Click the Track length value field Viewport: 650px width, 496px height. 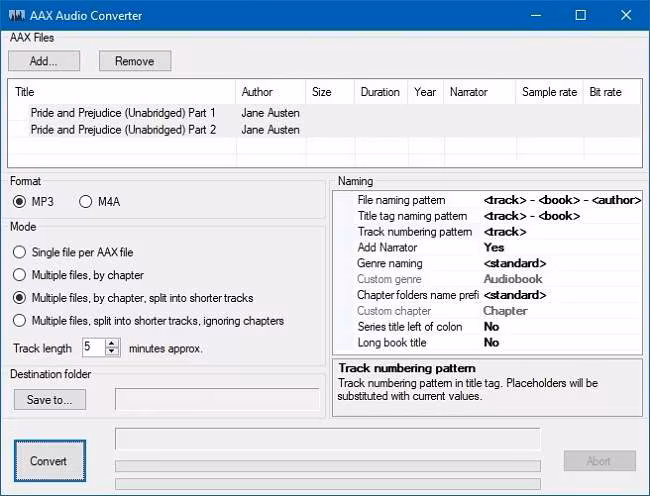coord(94,347)
